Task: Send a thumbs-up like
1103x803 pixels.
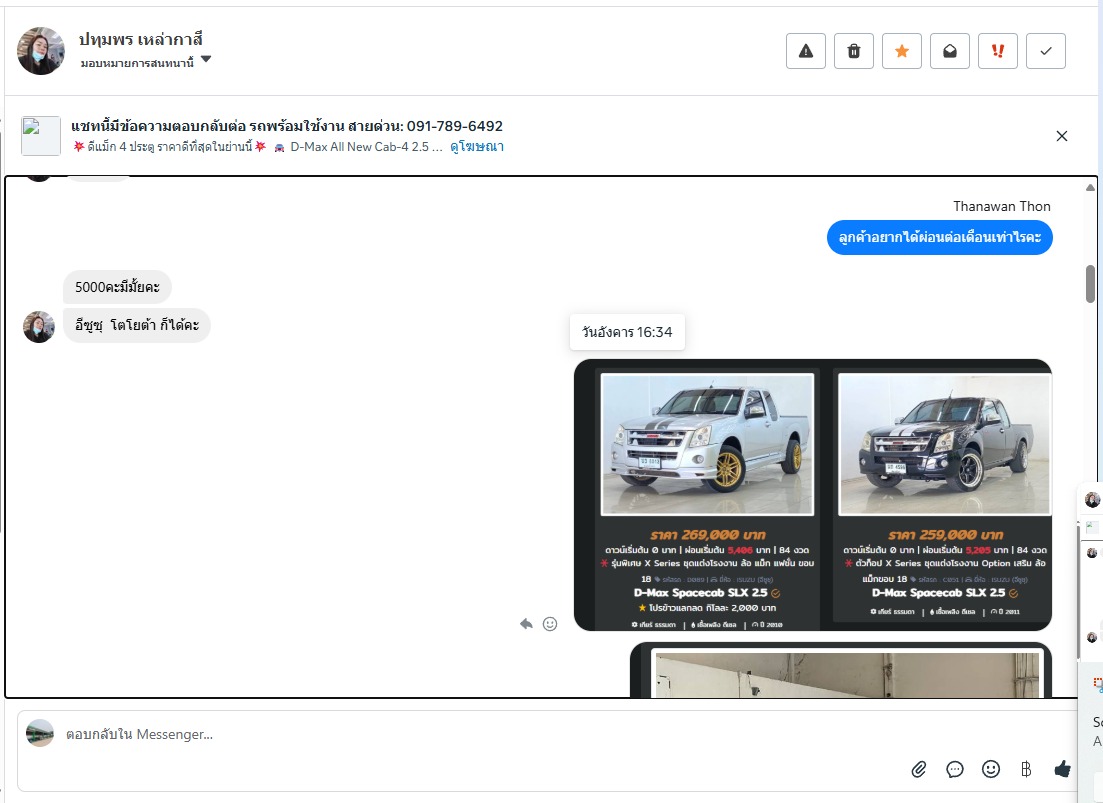Action: pyautogui.click(x=1062, y=769)
